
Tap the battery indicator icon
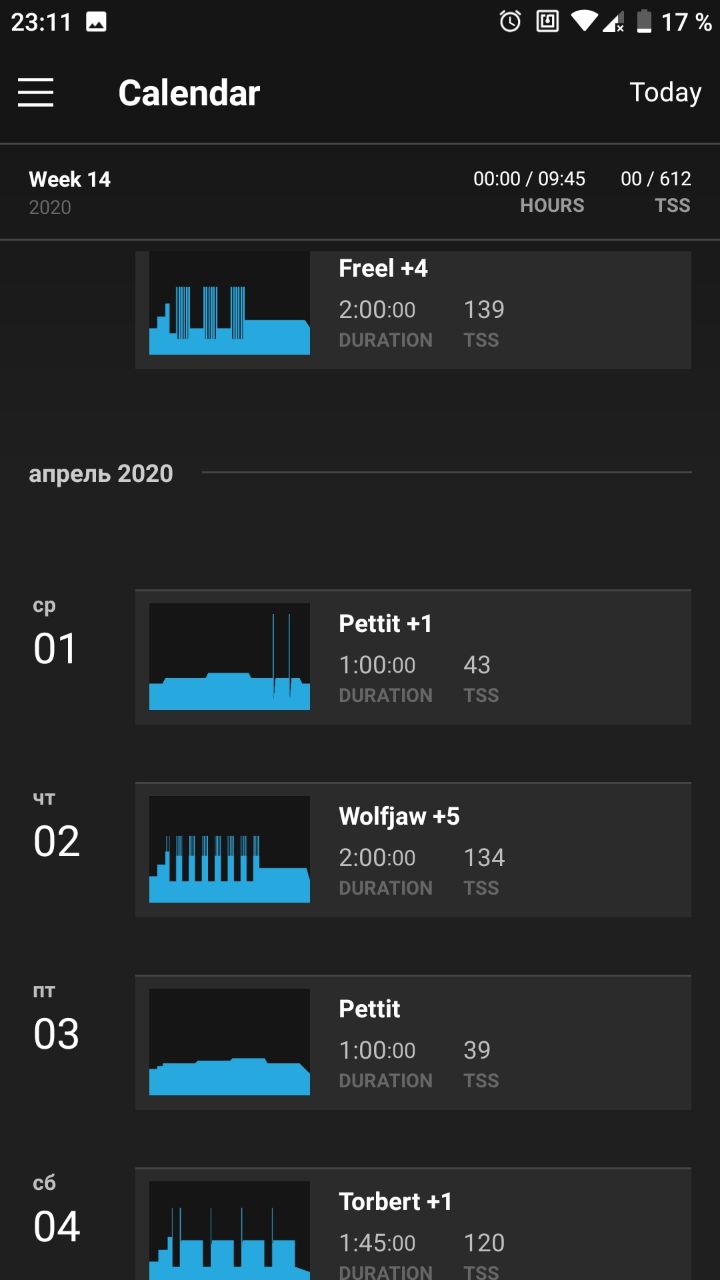(x=644, y=21)
